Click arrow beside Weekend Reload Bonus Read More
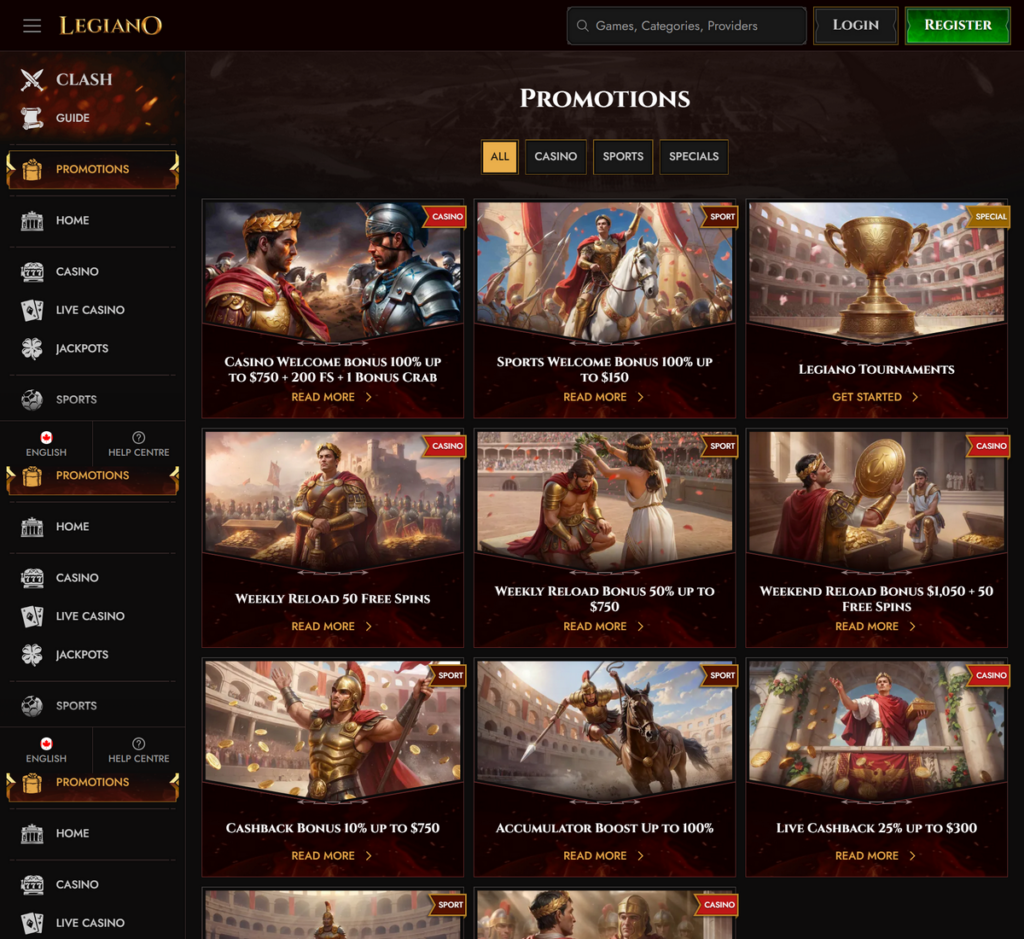 coord(912,626)
